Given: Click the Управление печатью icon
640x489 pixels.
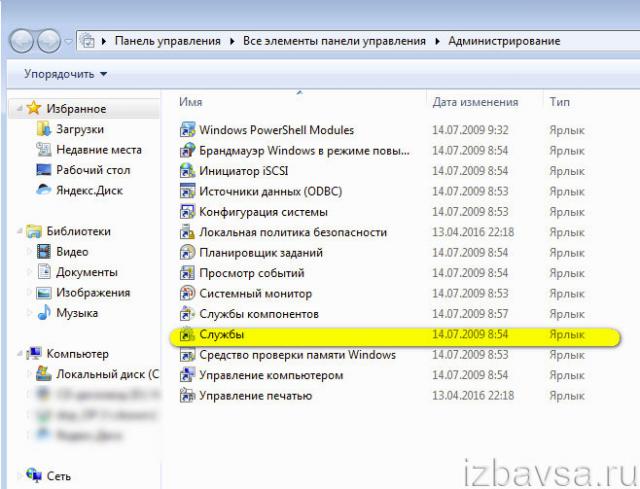Looking at the screenshot, I should click(187, 395).
